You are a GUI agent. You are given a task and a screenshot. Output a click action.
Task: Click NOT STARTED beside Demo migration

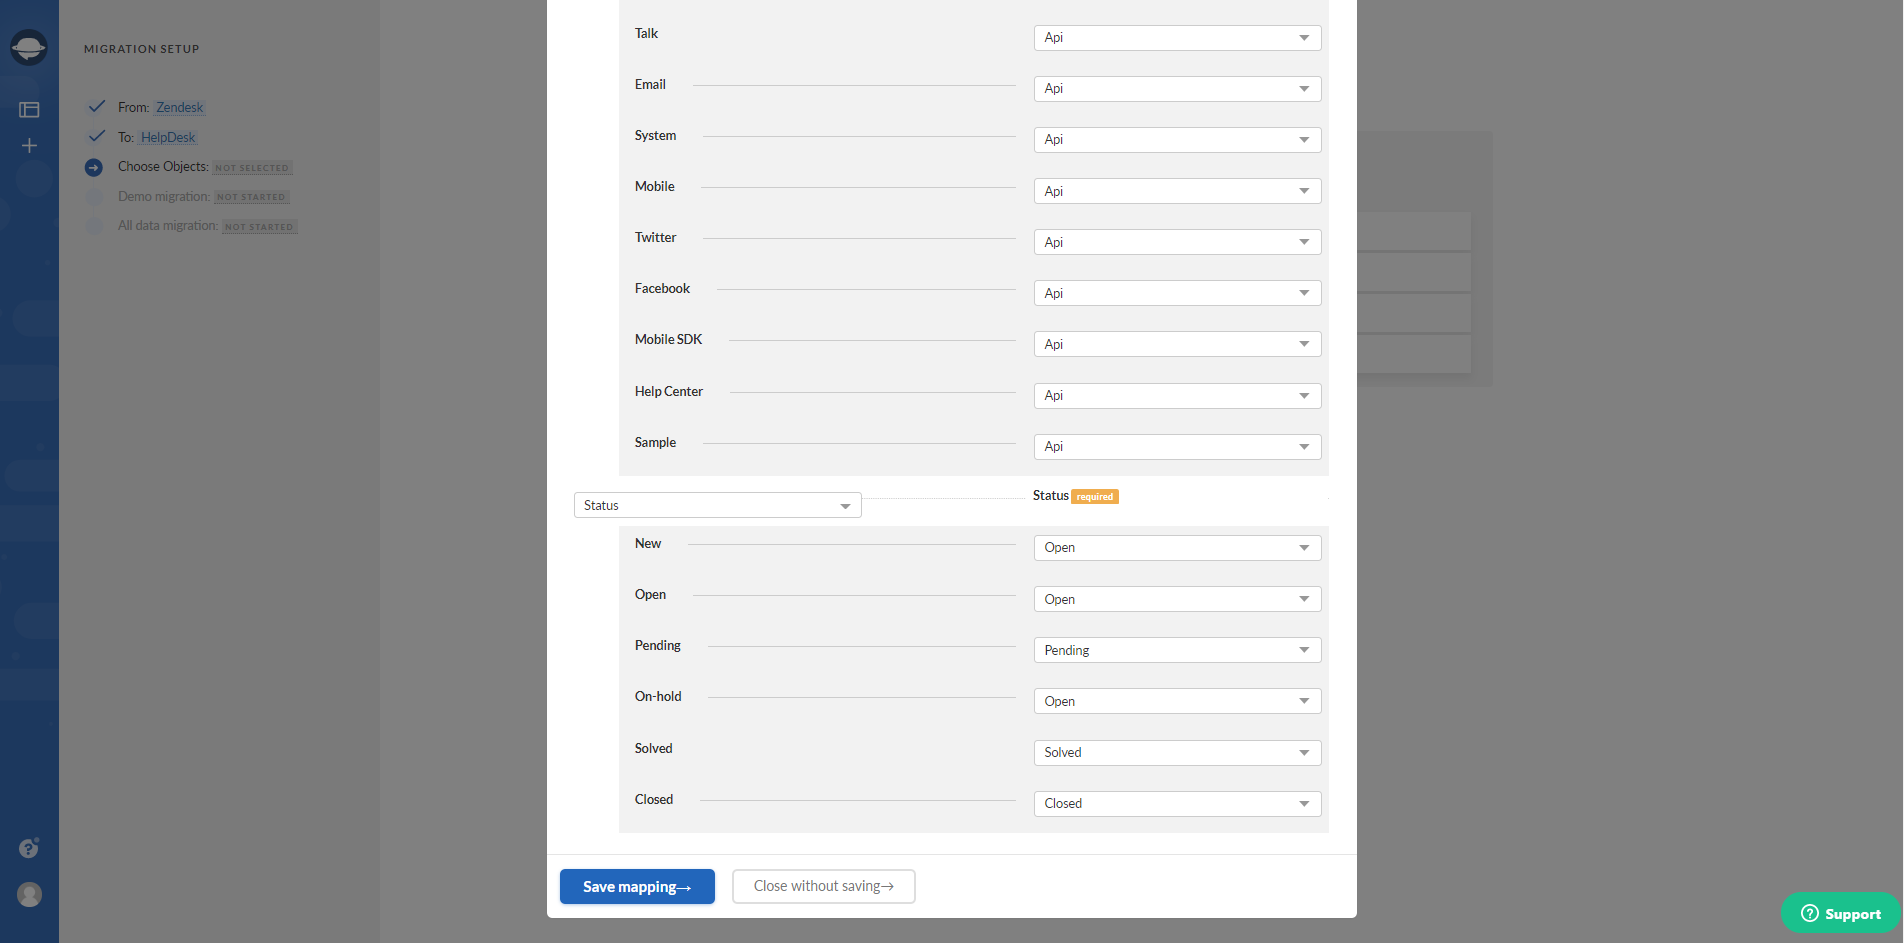coord(251,196)
